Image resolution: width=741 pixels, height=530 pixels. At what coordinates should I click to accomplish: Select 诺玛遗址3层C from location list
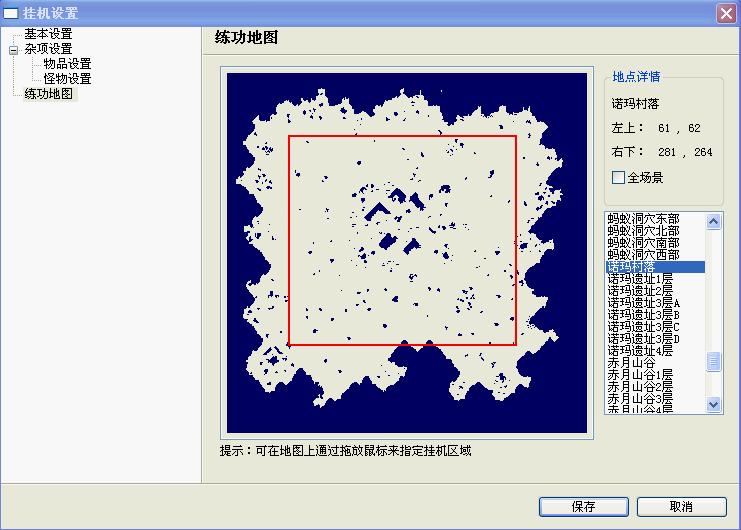point(643,327)
